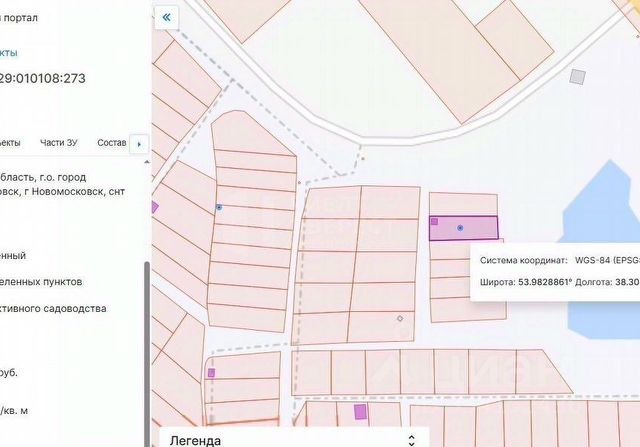
Task: Click the blue circle marker on left parcel row
Action: [219, 207]
